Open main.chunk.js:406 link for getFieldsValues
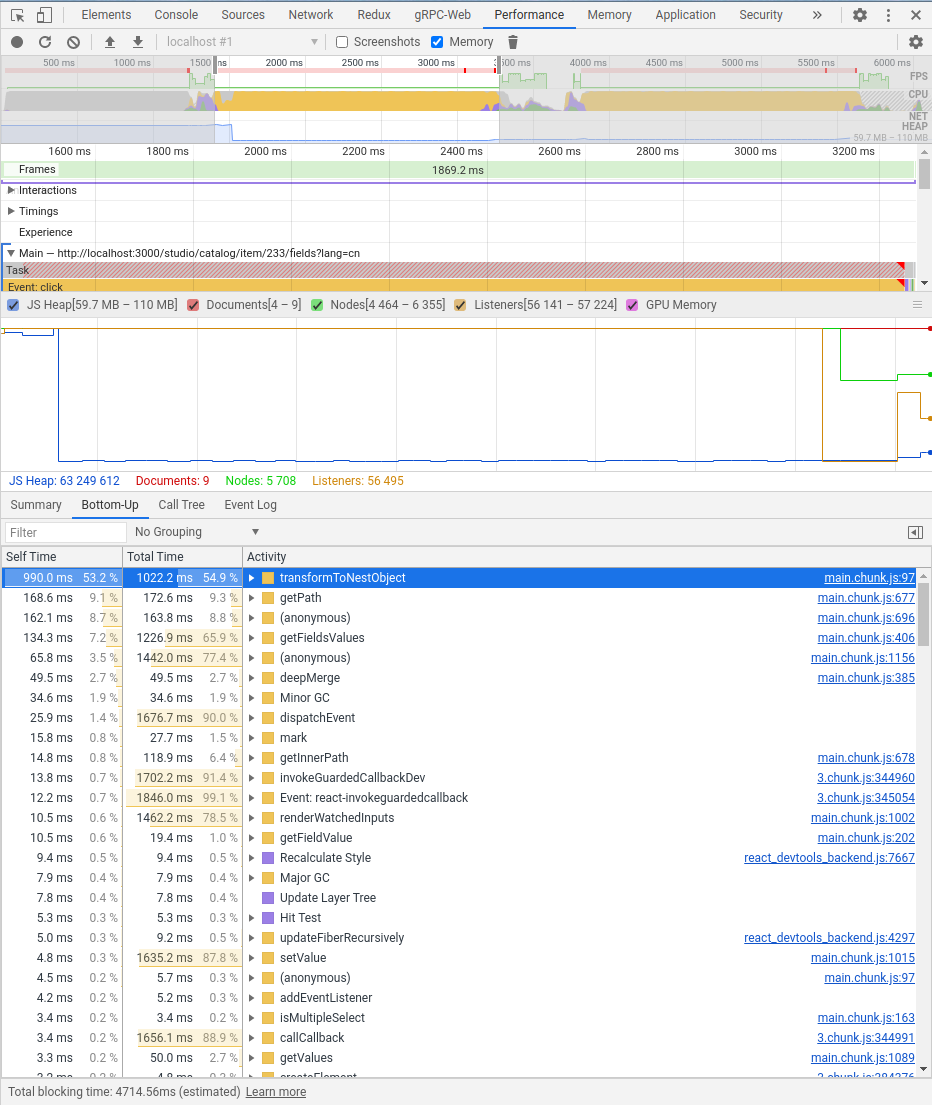 866,638
